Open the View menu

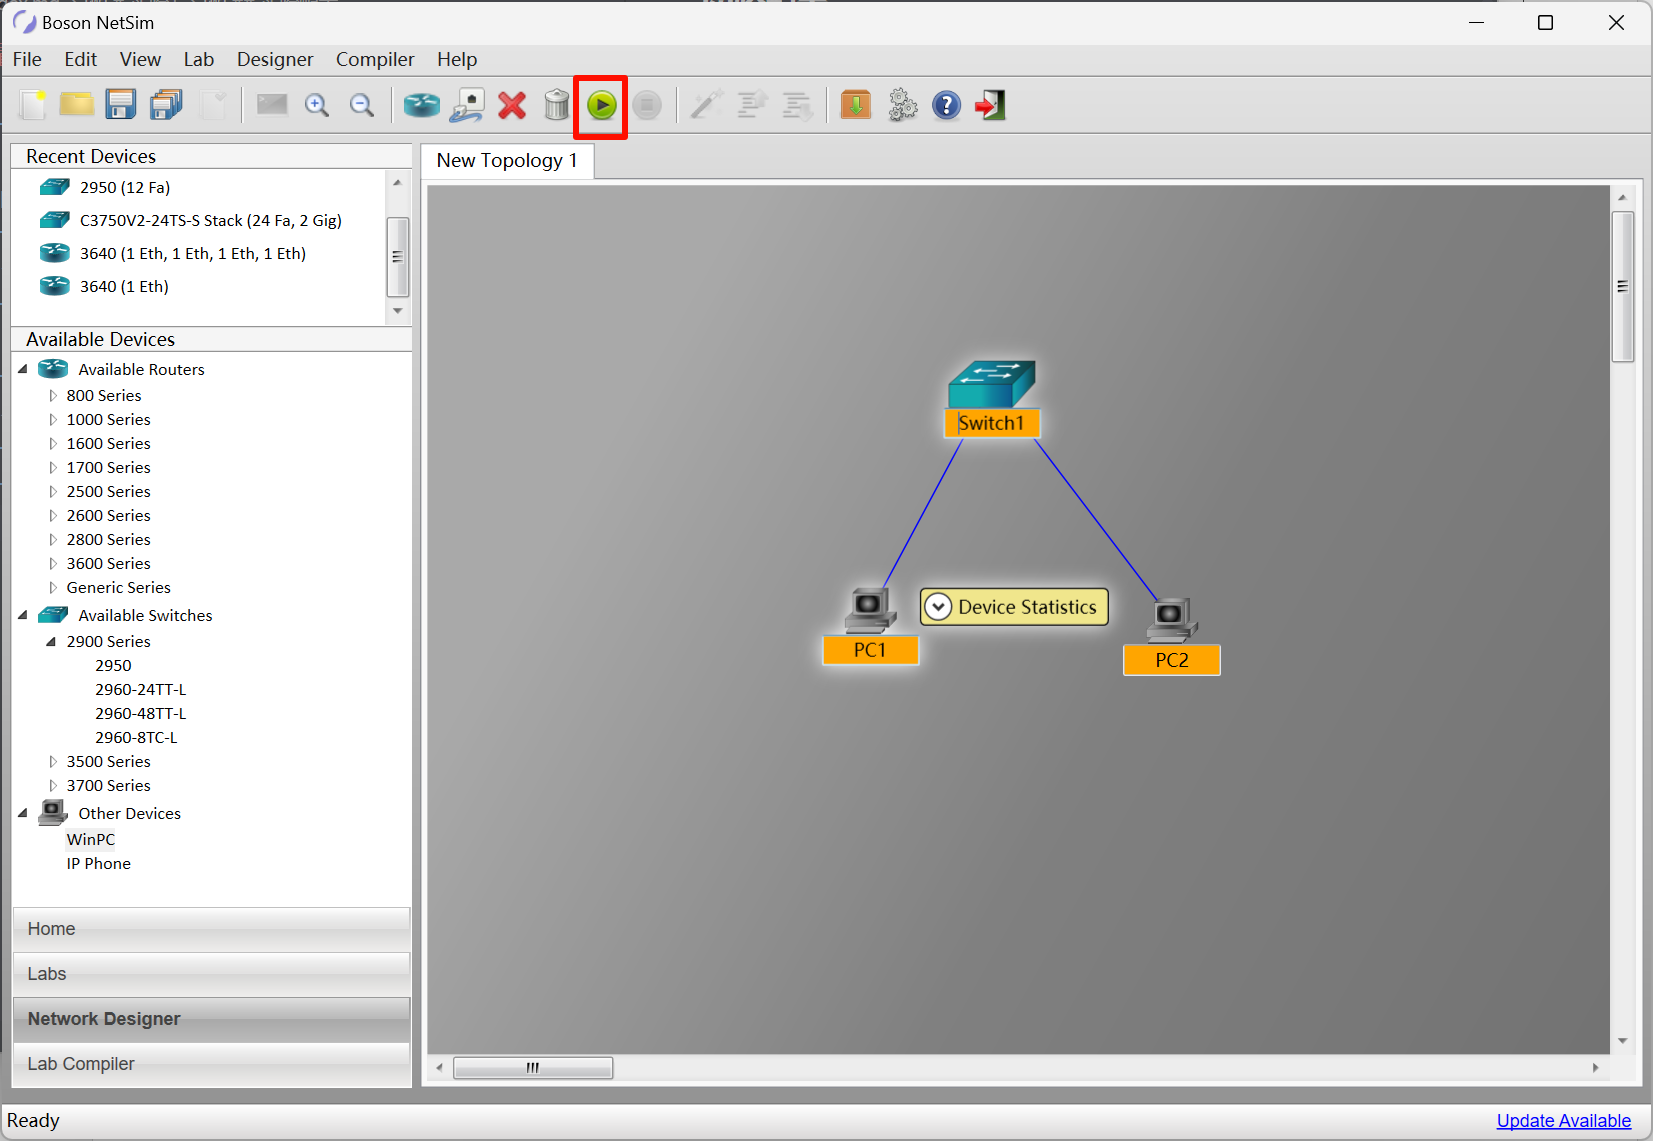pos(140,59)
